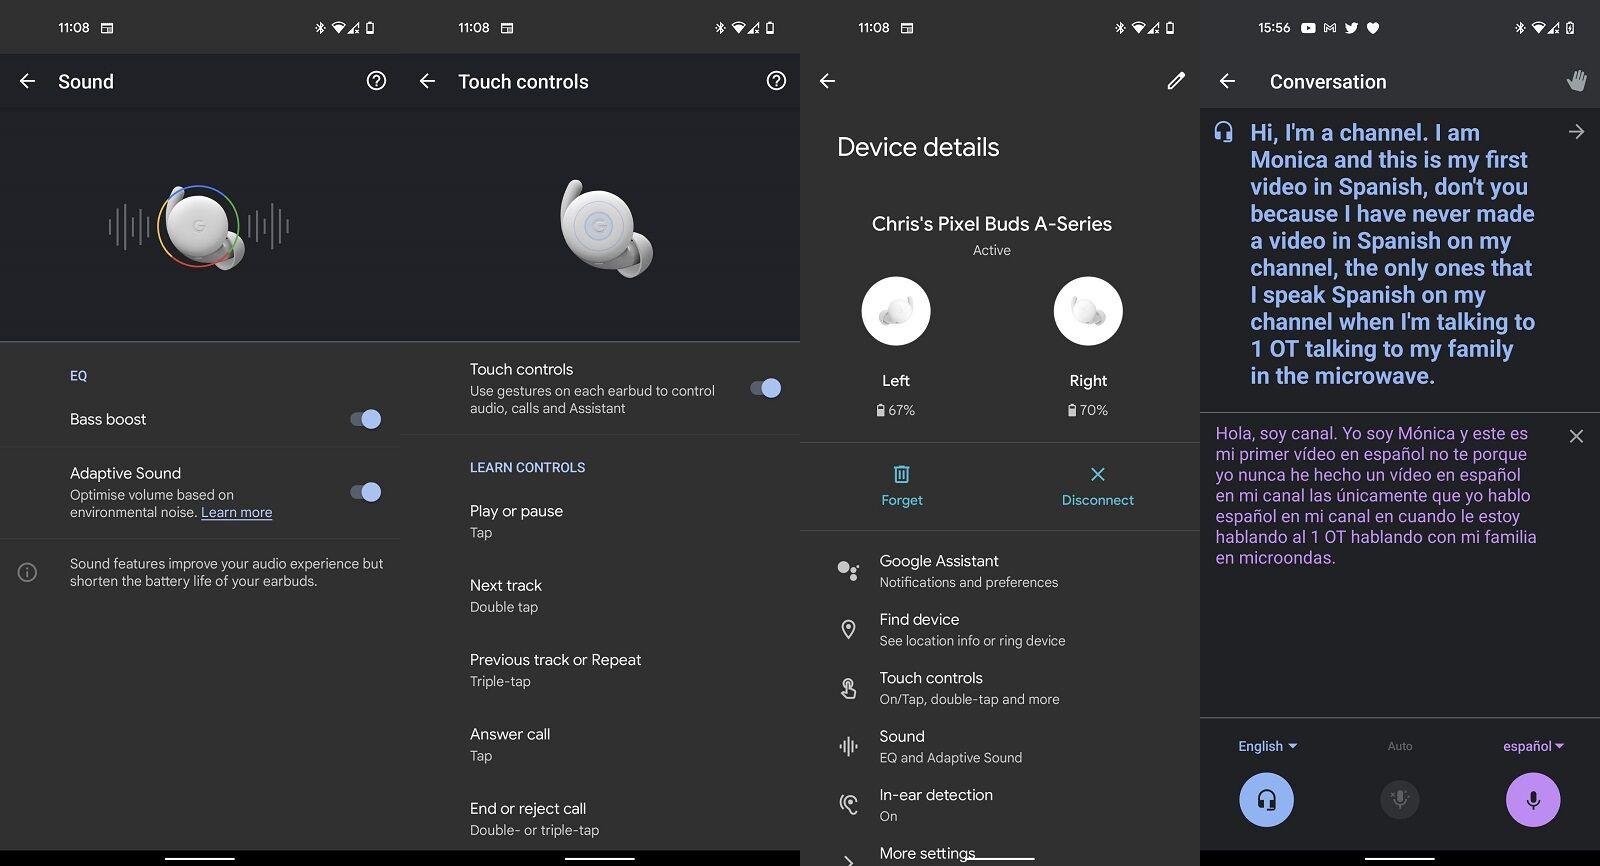Select the Right earbud image
Viewport: 1600px width, 866px height.
tap(1088, 311)
